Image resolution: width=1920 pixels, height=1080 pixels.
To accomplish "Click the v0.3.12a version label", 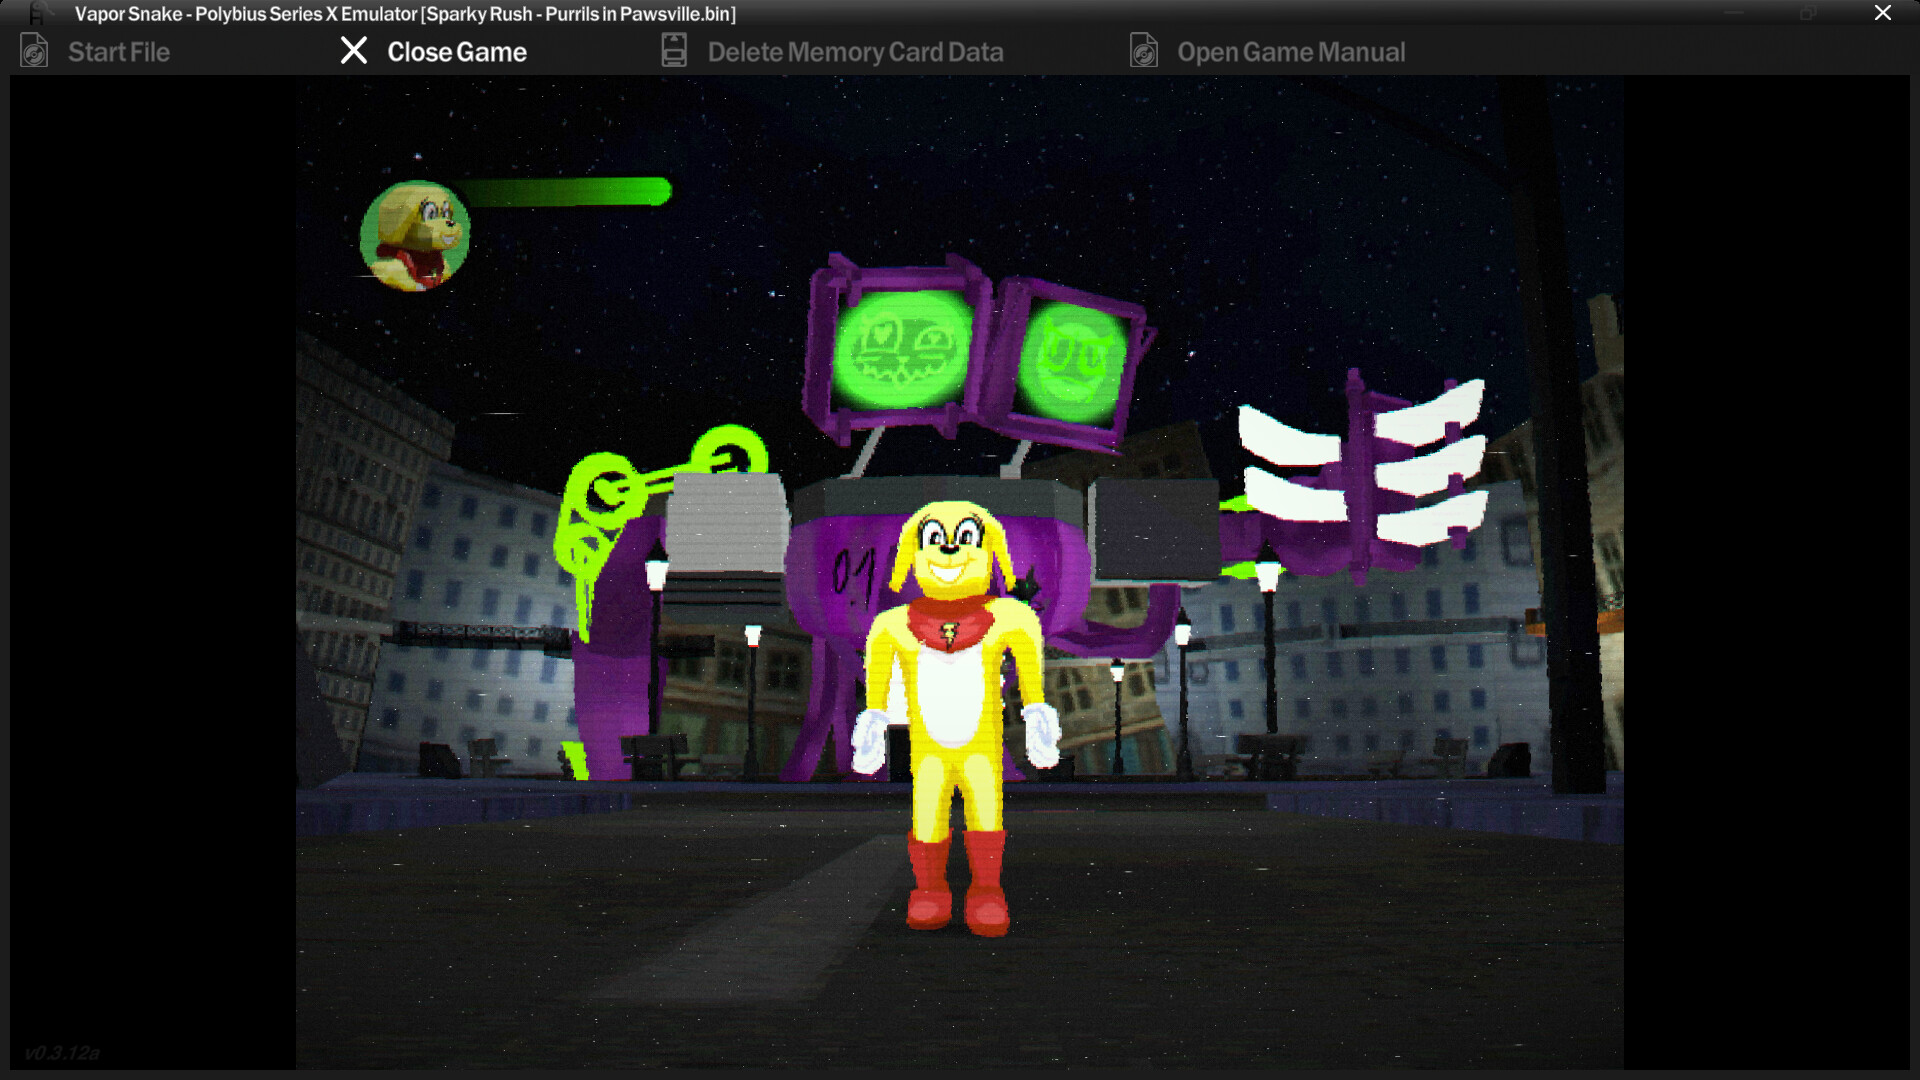I will 63,1053.
